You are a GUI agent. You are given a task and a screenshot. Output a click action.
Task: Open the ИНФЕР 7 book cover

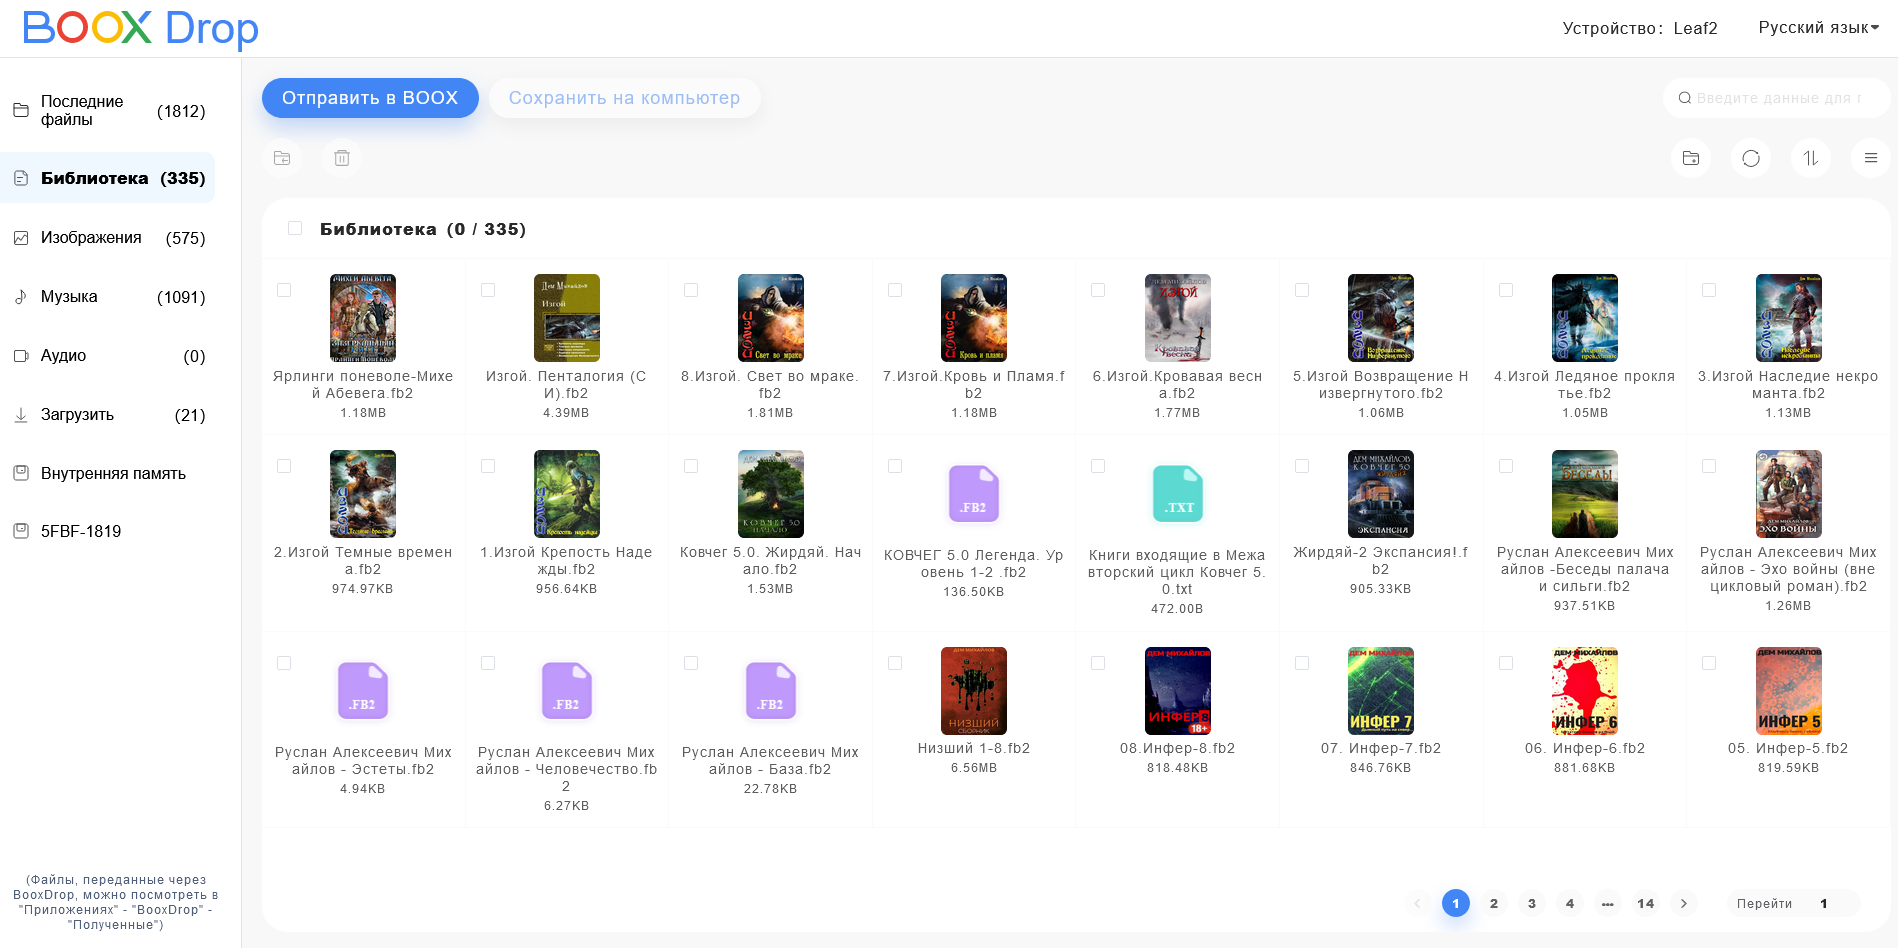pos(1381,691)
